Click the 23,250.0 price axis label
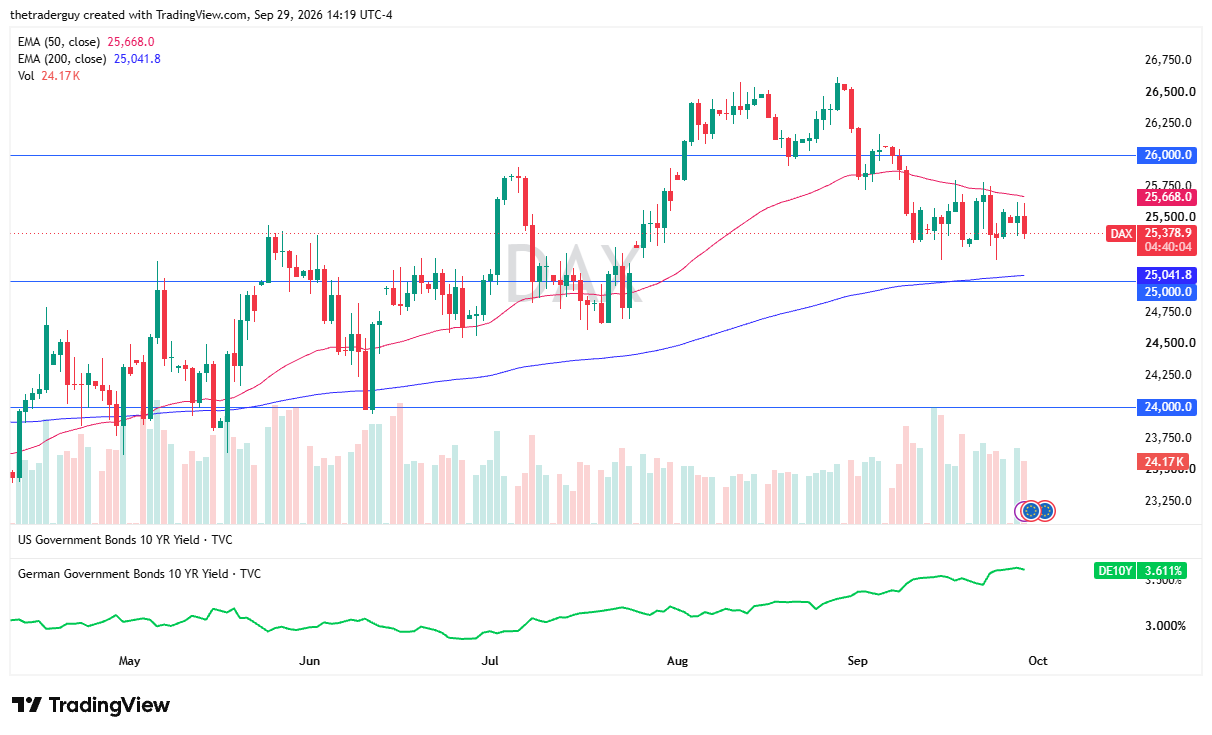The image size is (1212, 735). tap(1168, 501)
